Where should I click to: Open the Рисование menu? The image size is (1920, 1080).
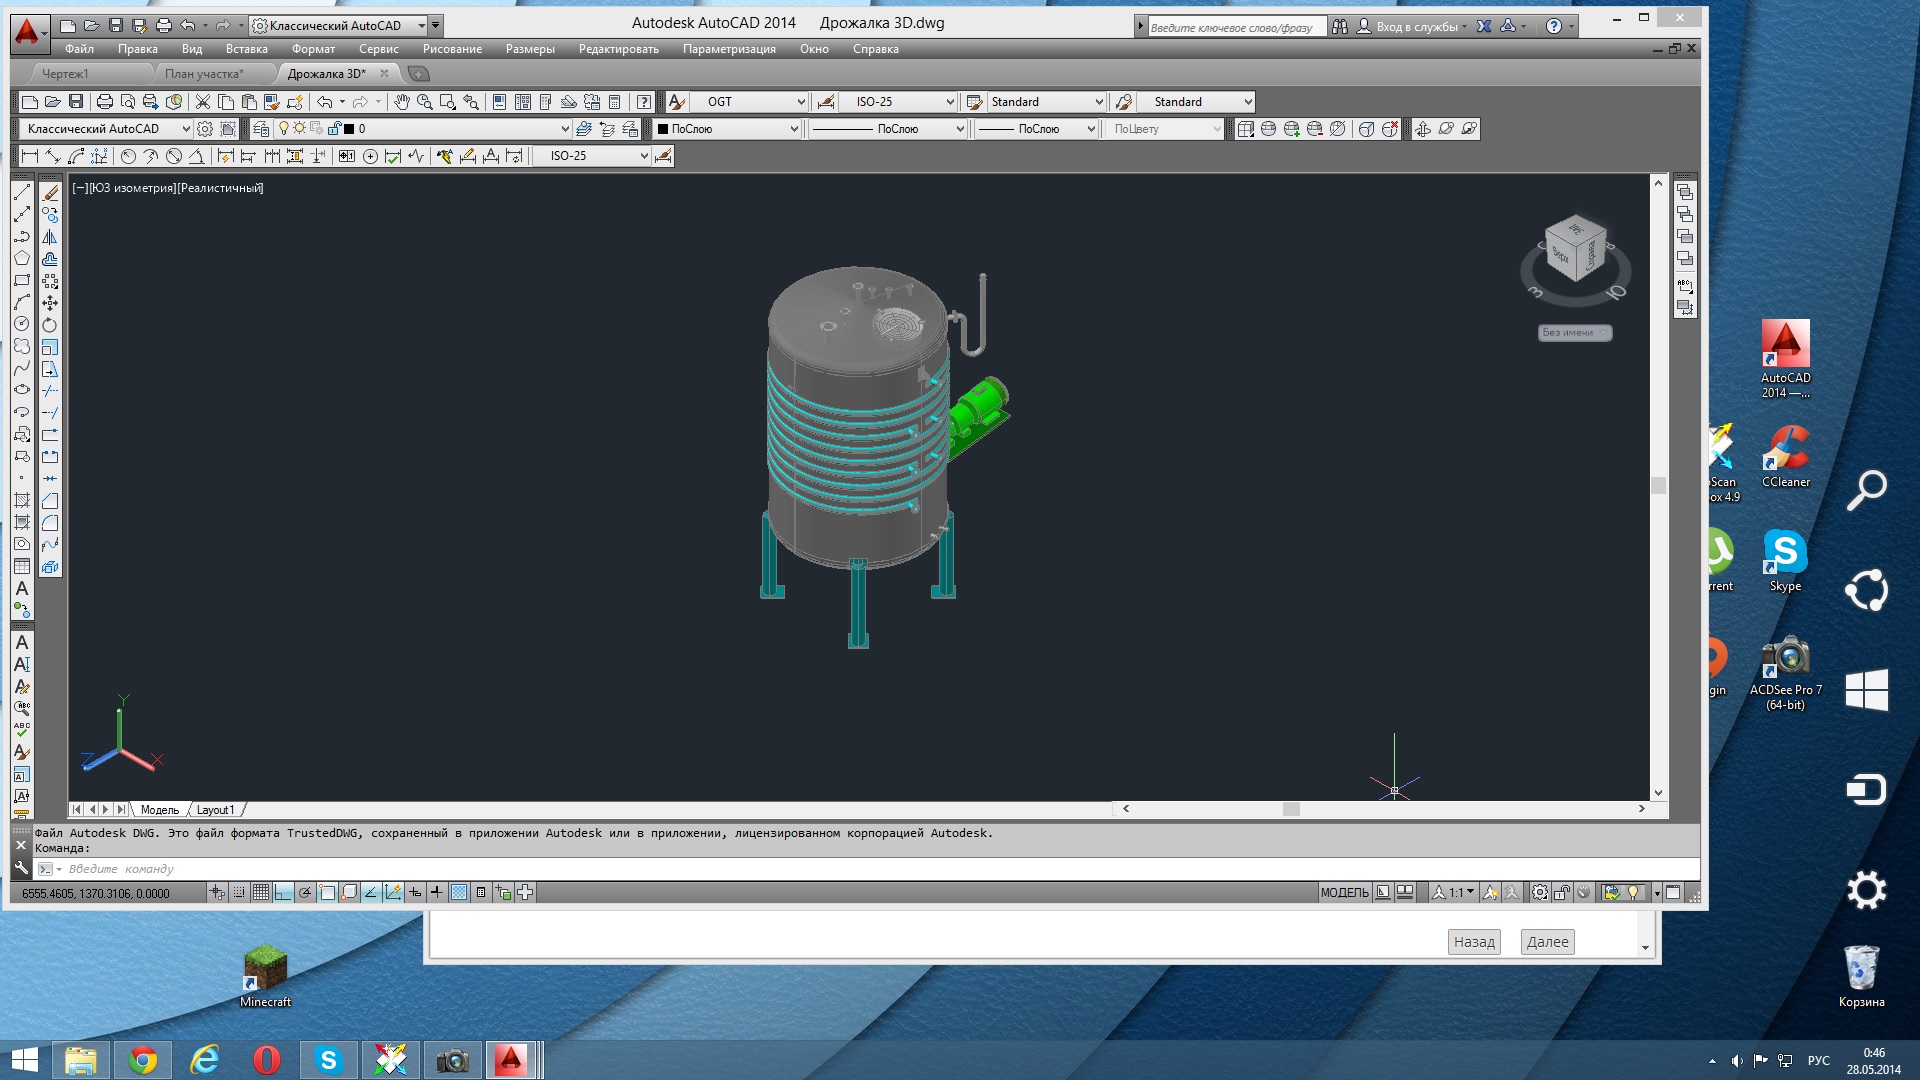pos(452,49)
